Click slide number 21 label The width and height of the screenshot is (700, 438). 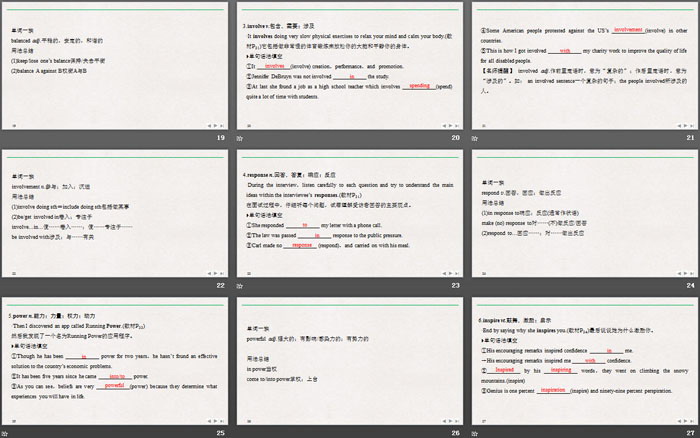691,138
